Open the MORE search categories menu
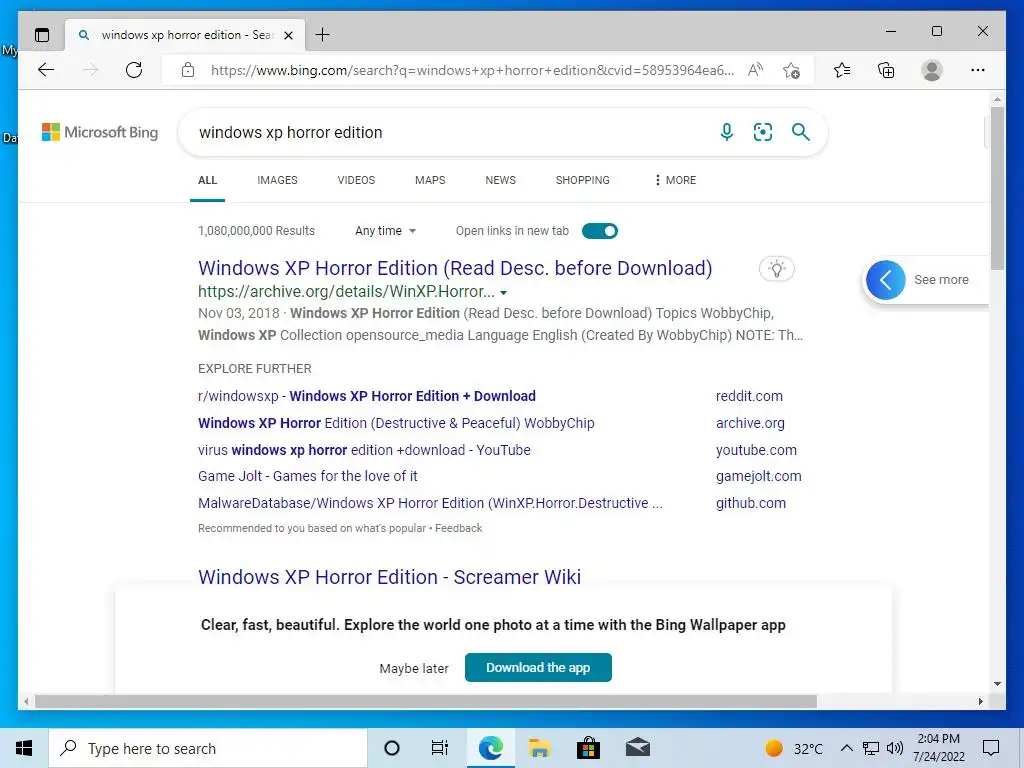The width and height of the screenshot is (1024, 768). pos(675,180)
